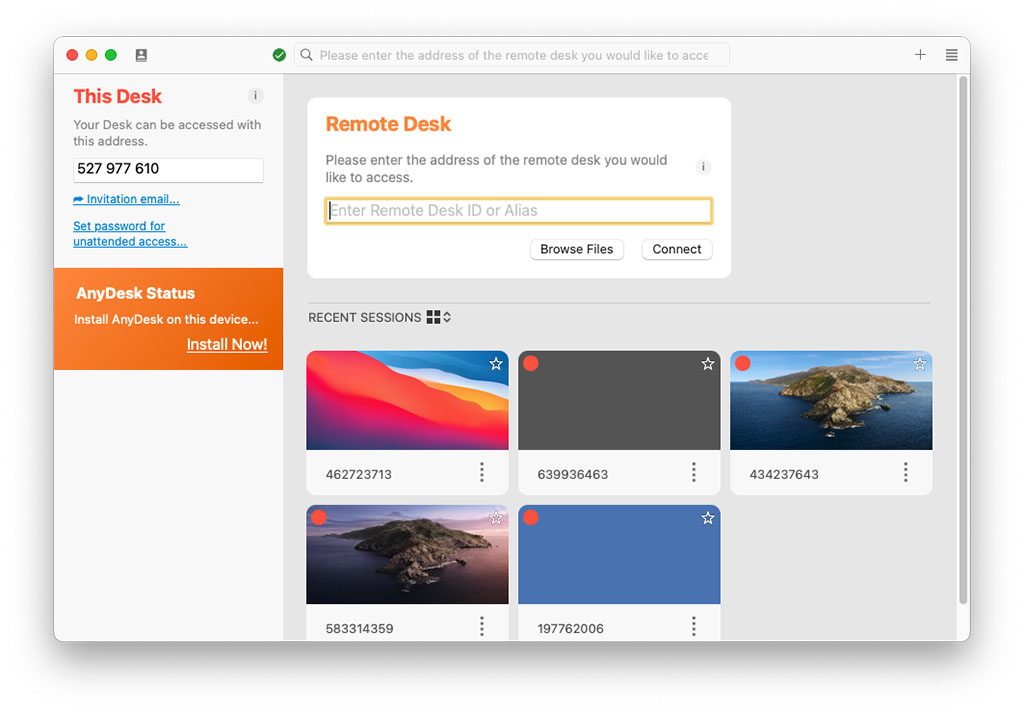Favorite session 583314359 with its star
This screenshot has height=713, width=1024.
coord(496,518)
